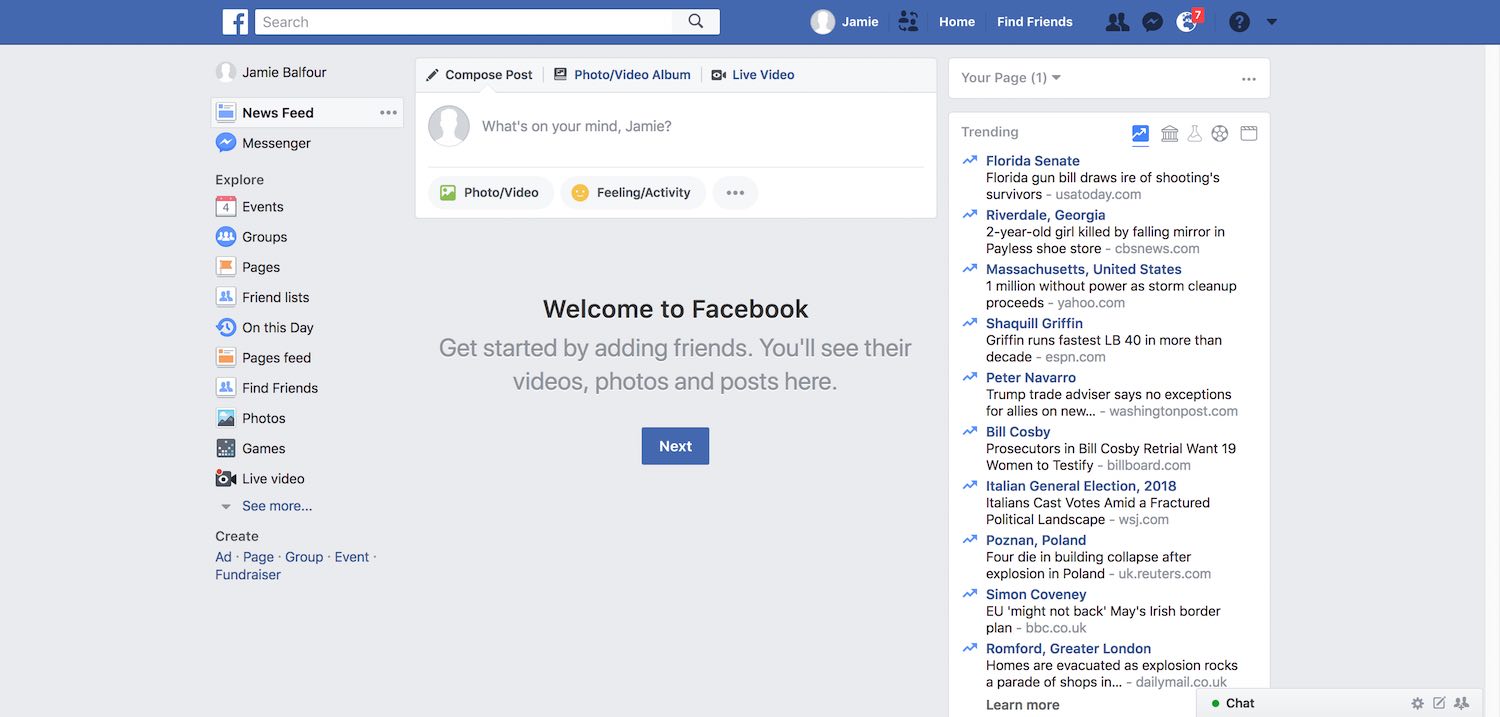The image size is (1500, 717).
Task: Select the Compose Post tab
Action: tap(479, 75)
